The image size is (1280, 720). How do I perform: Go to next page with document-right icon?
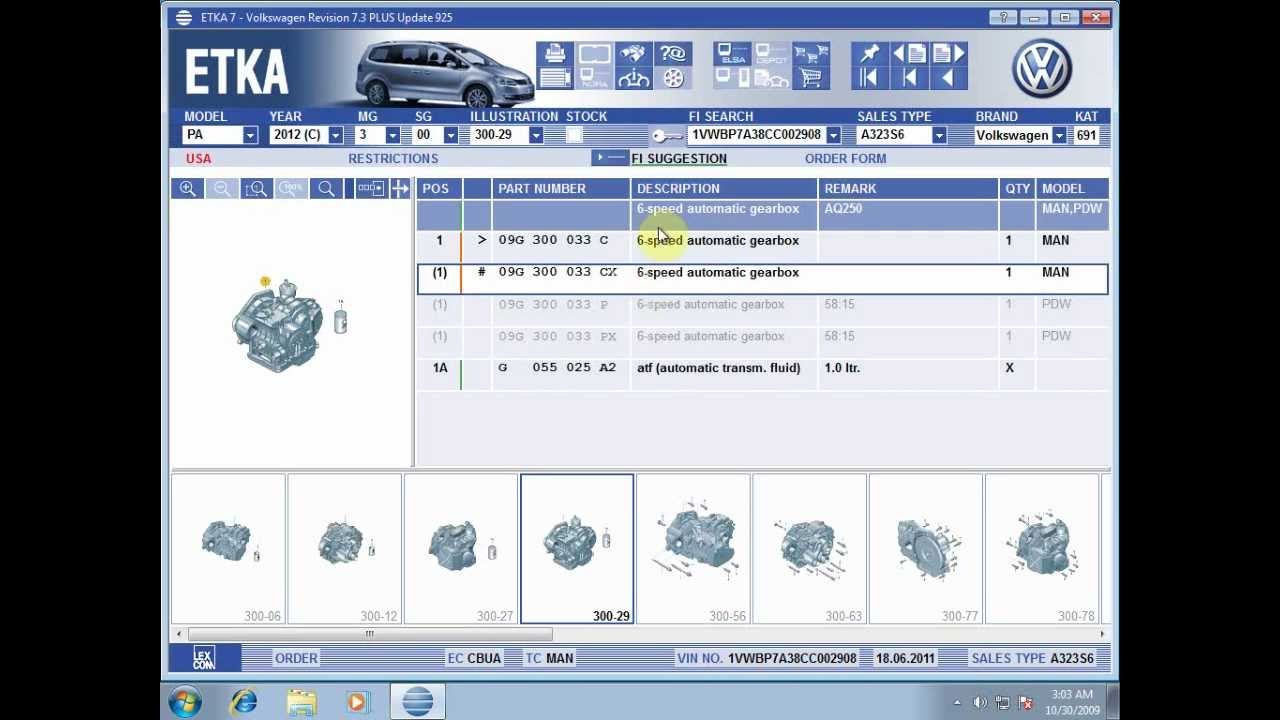pyautogui.click(x=947, y=54)
